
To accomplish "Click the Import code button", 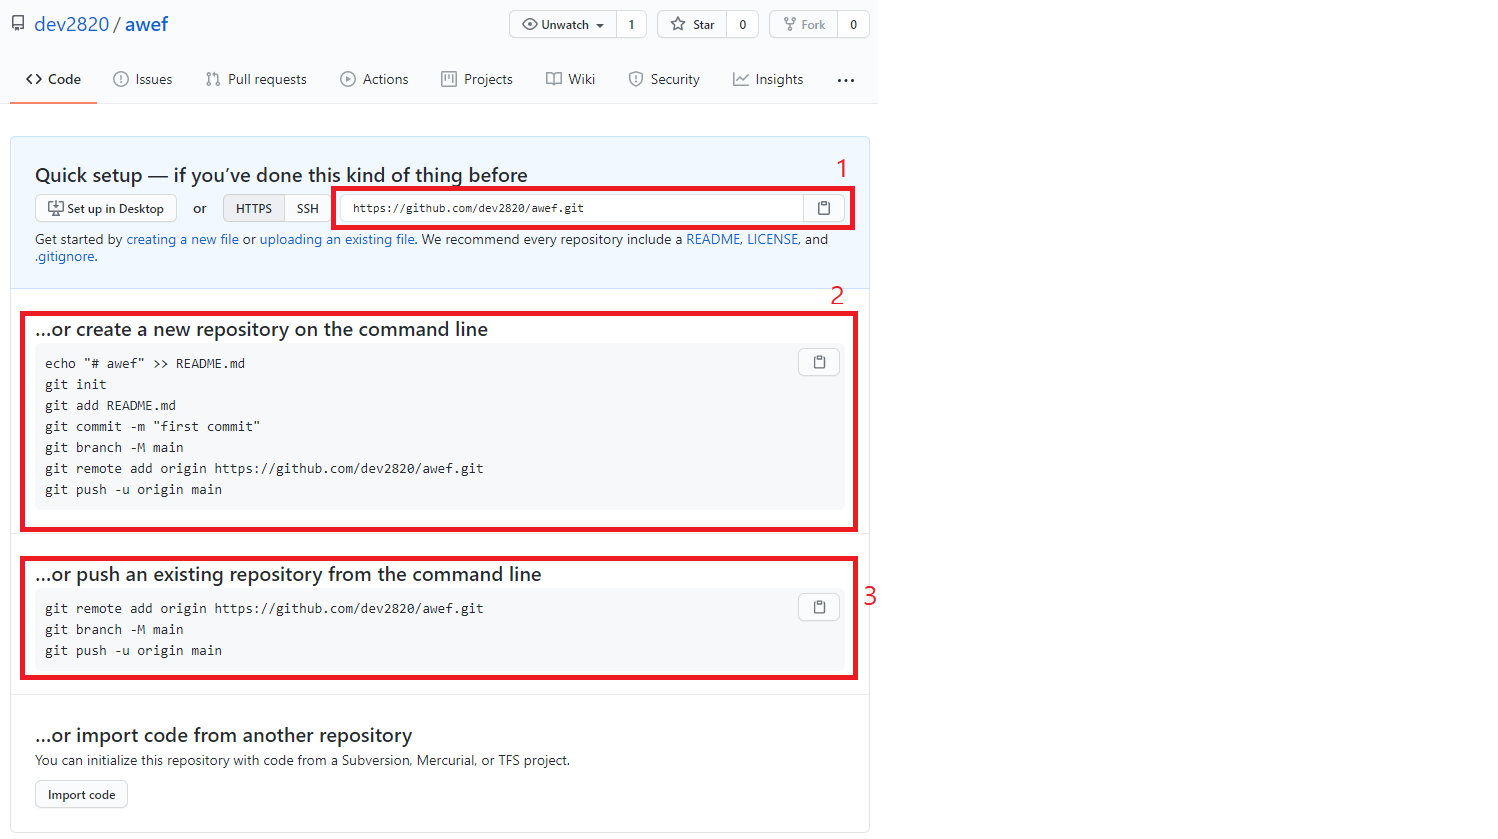I will (82, 794).
